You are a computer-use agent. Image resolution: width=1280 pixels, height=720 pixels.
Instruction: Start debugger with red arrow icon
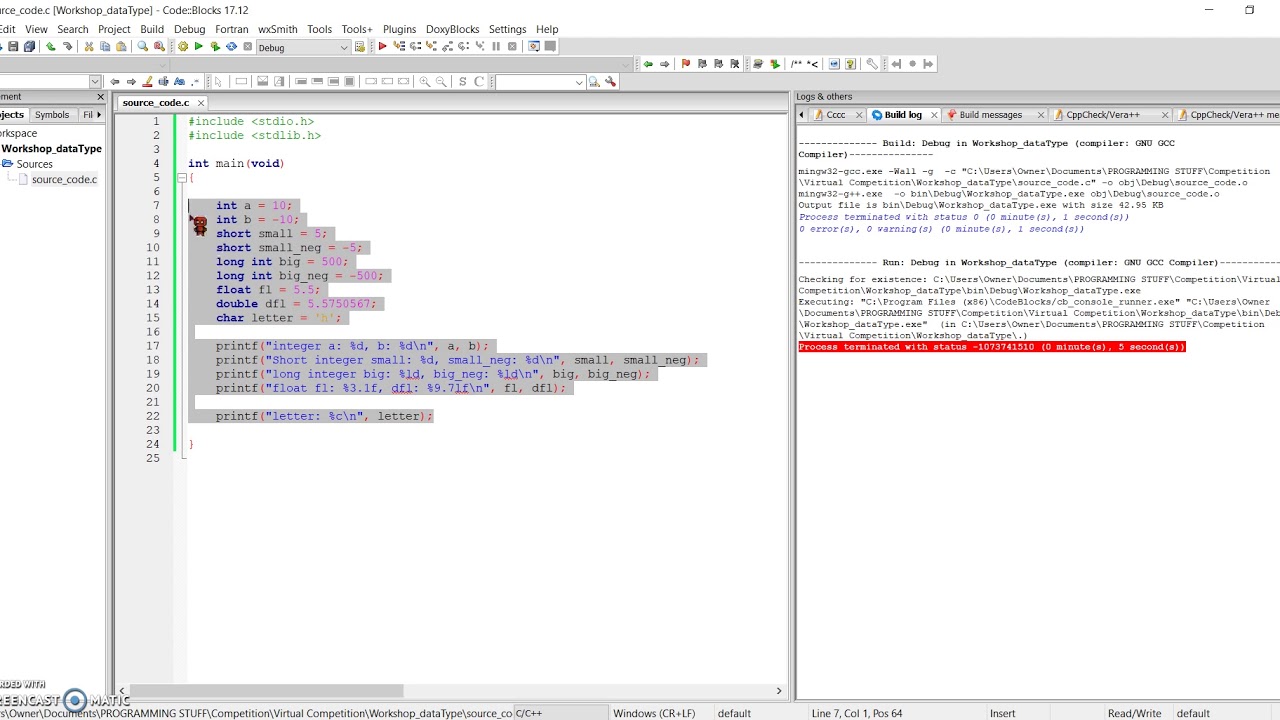pos(382,47)
